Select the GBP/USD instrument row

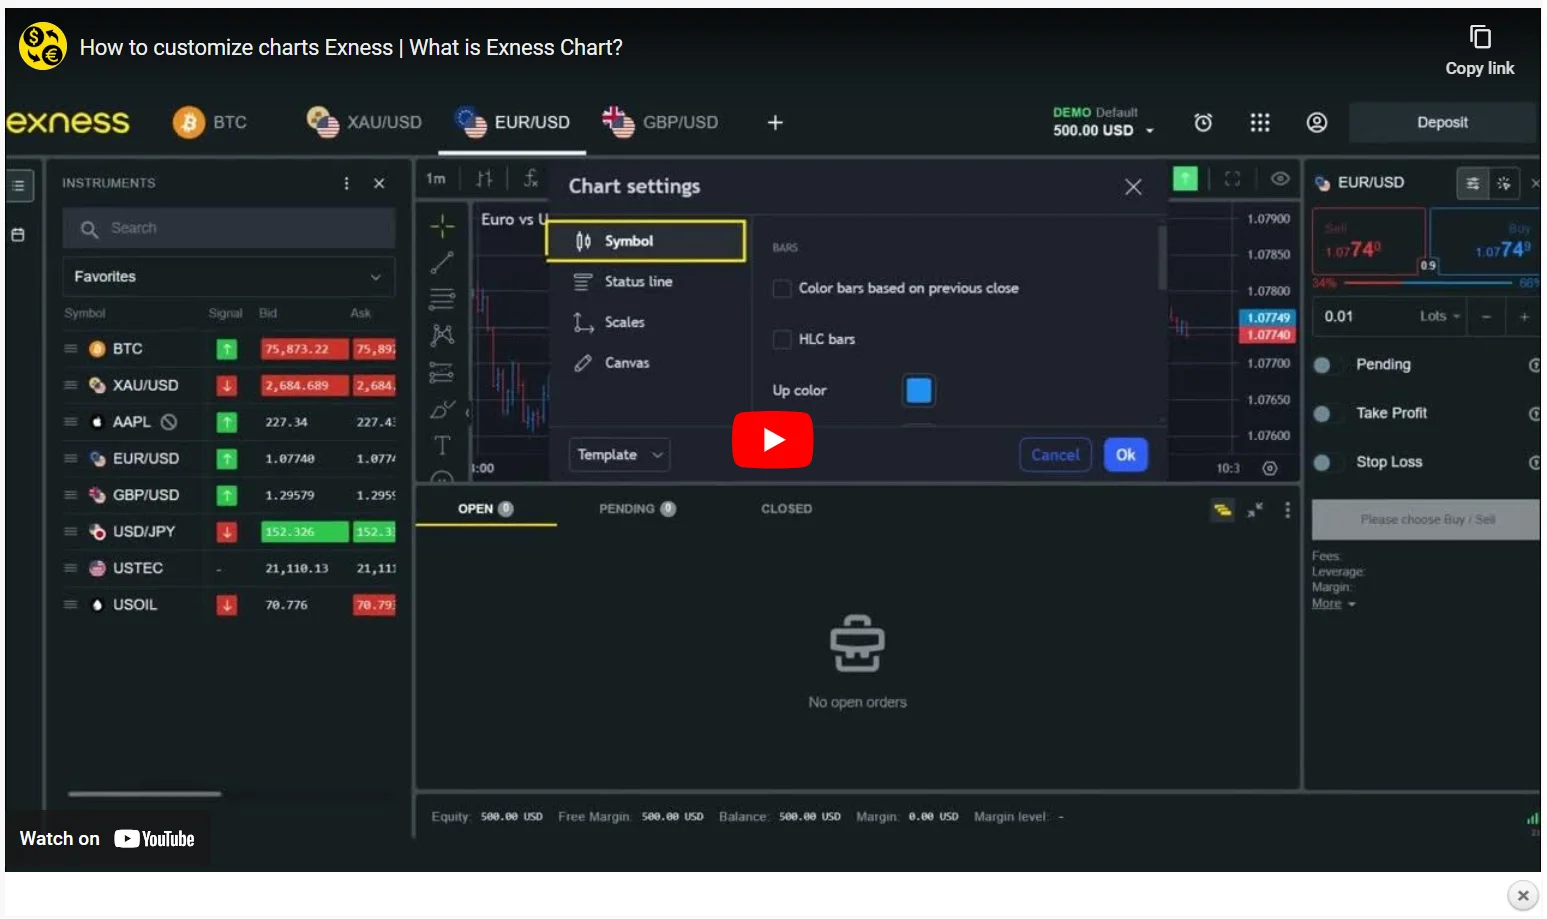pyautogui.click(x=229, y=495)
